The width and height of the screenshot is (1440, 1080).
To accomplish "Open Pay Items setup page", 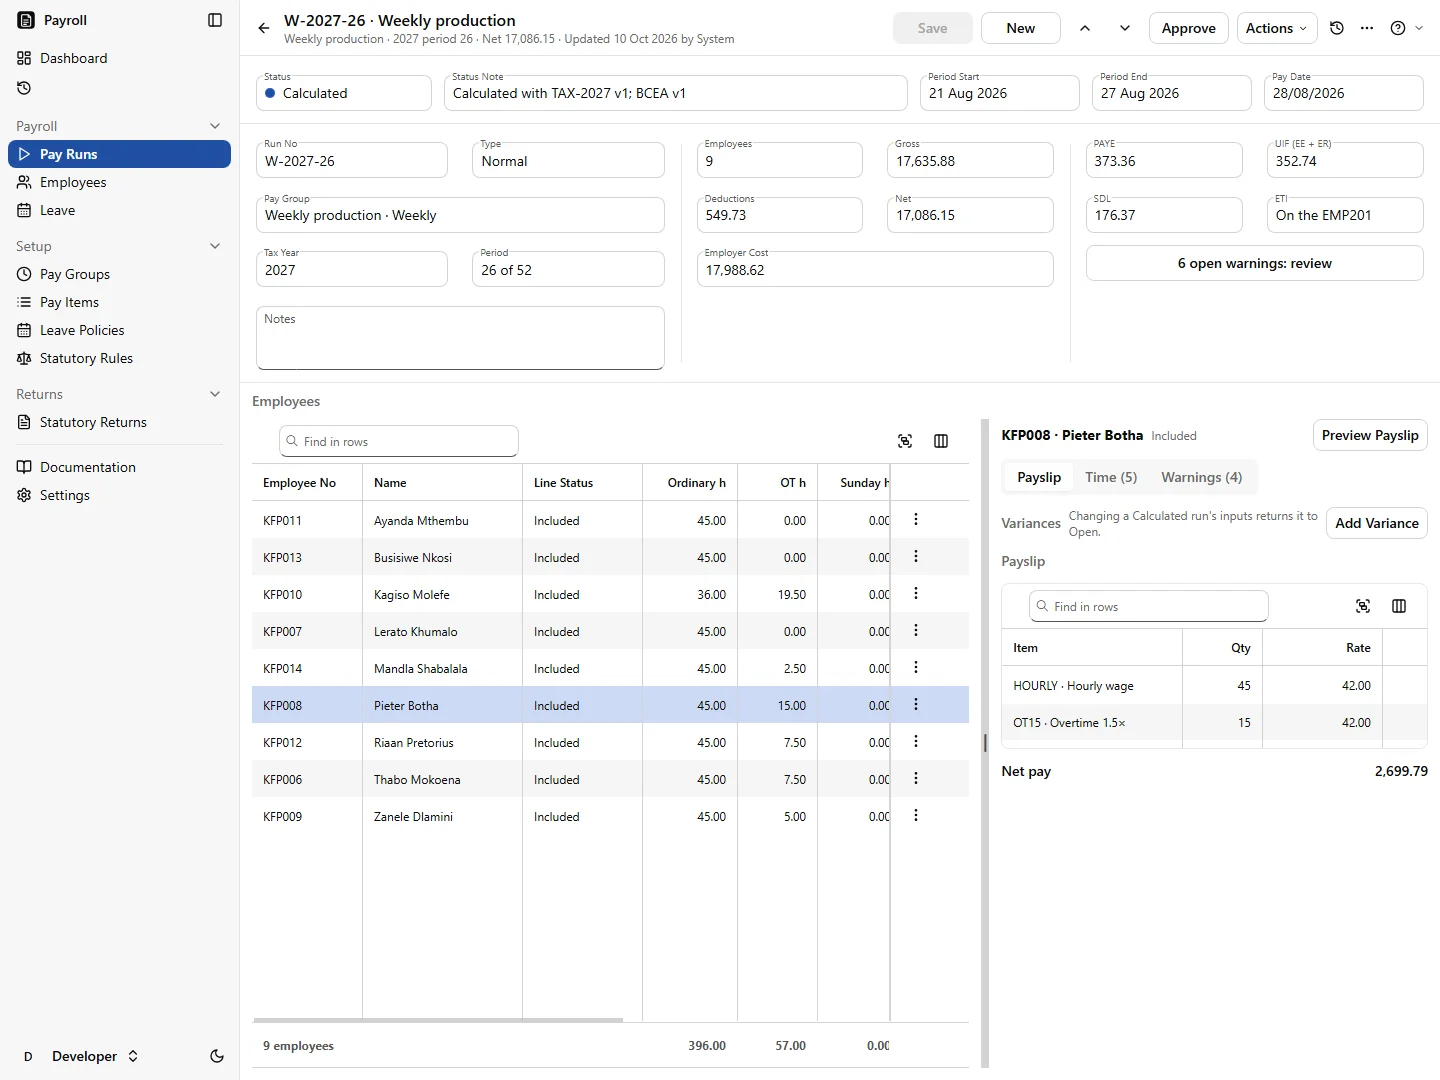I will pyautogui.click(x=119, y=302).
